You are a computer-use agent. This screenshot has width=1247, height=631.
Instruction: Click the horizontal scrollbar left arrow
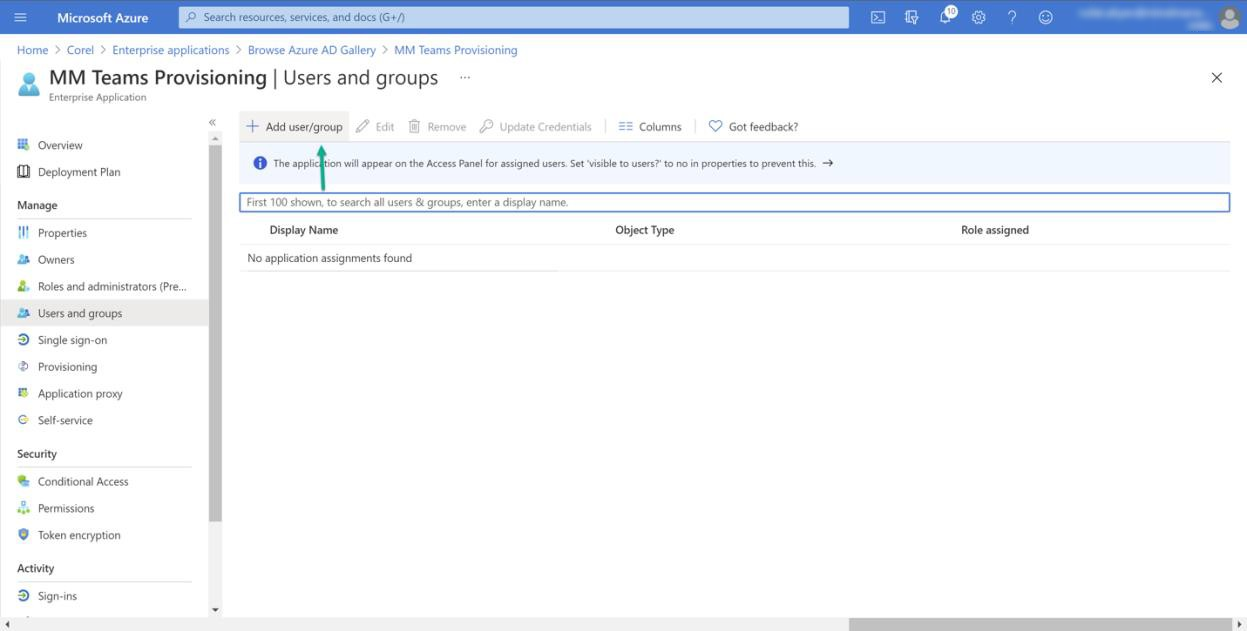click(7, 624)
